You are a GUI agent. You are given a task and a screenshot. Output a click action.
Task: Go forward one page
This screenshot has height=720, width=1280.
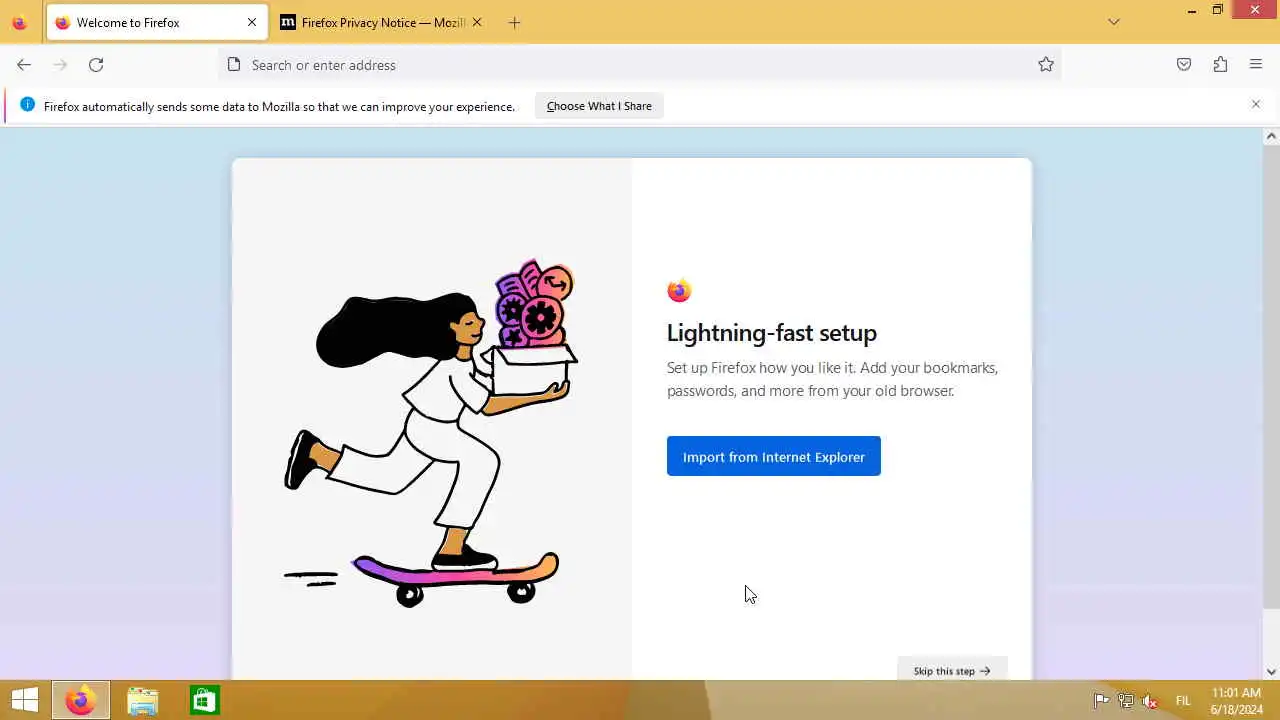click(x=60, y=65)
